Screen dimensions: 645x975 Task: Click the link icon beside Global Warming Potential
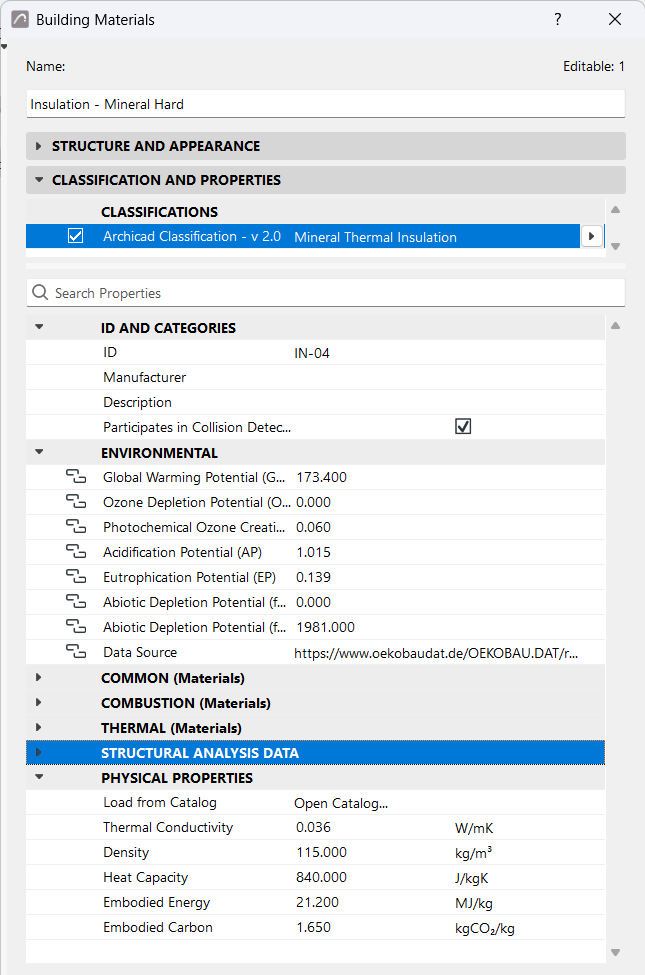point(76,477)
